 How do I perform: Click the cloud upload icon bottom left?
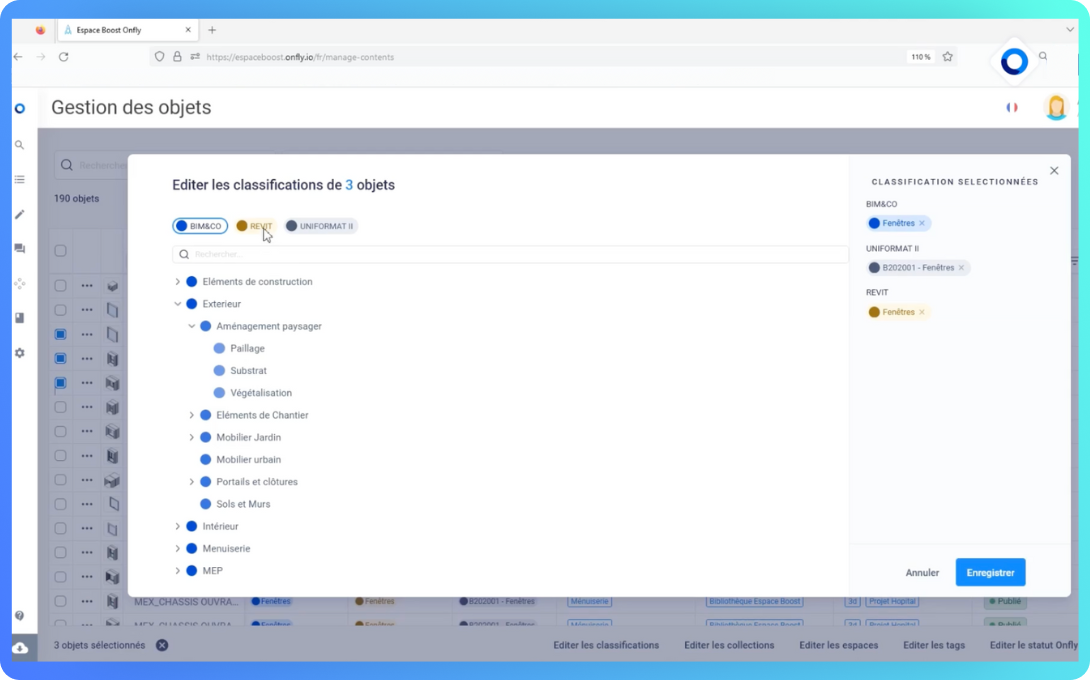20,647
